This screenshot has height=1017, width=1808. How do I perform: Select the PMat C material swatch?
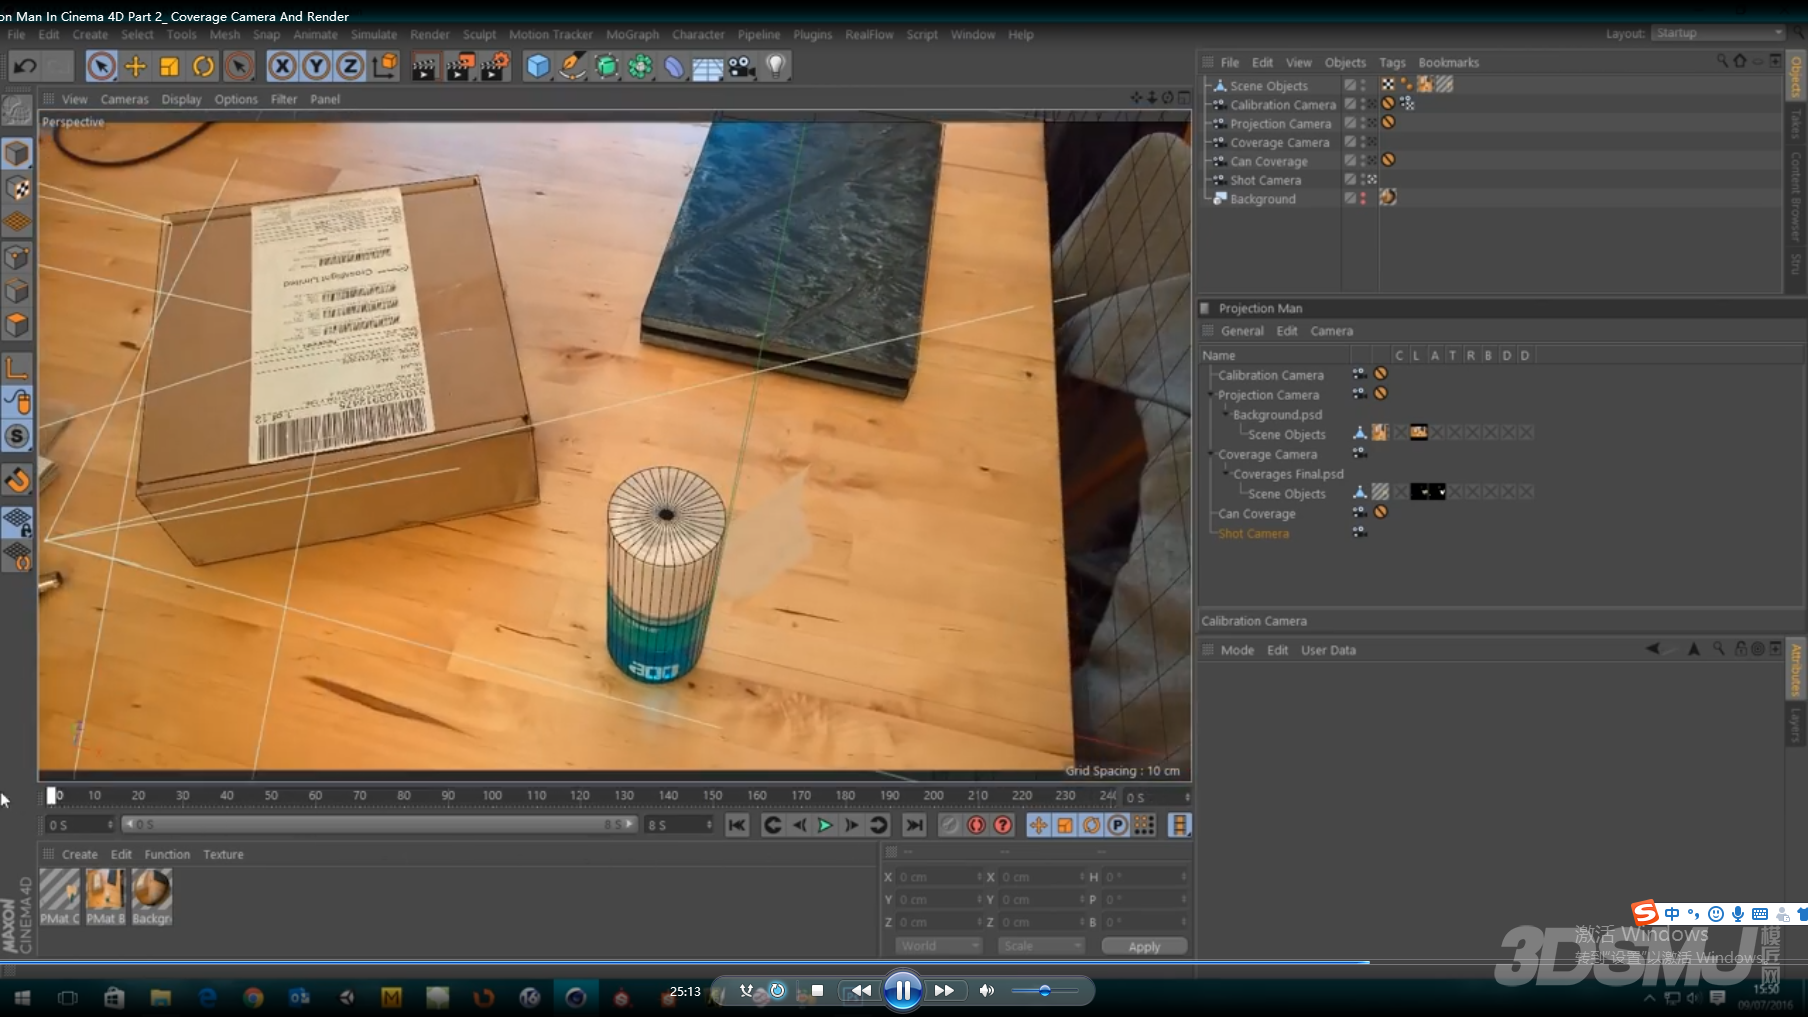[60, 896]
